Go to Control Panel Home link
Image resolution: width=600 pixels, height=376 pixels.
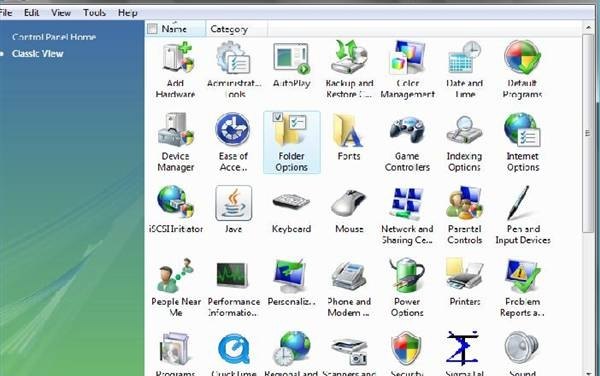pyautogui.click(x=54, y=37)
